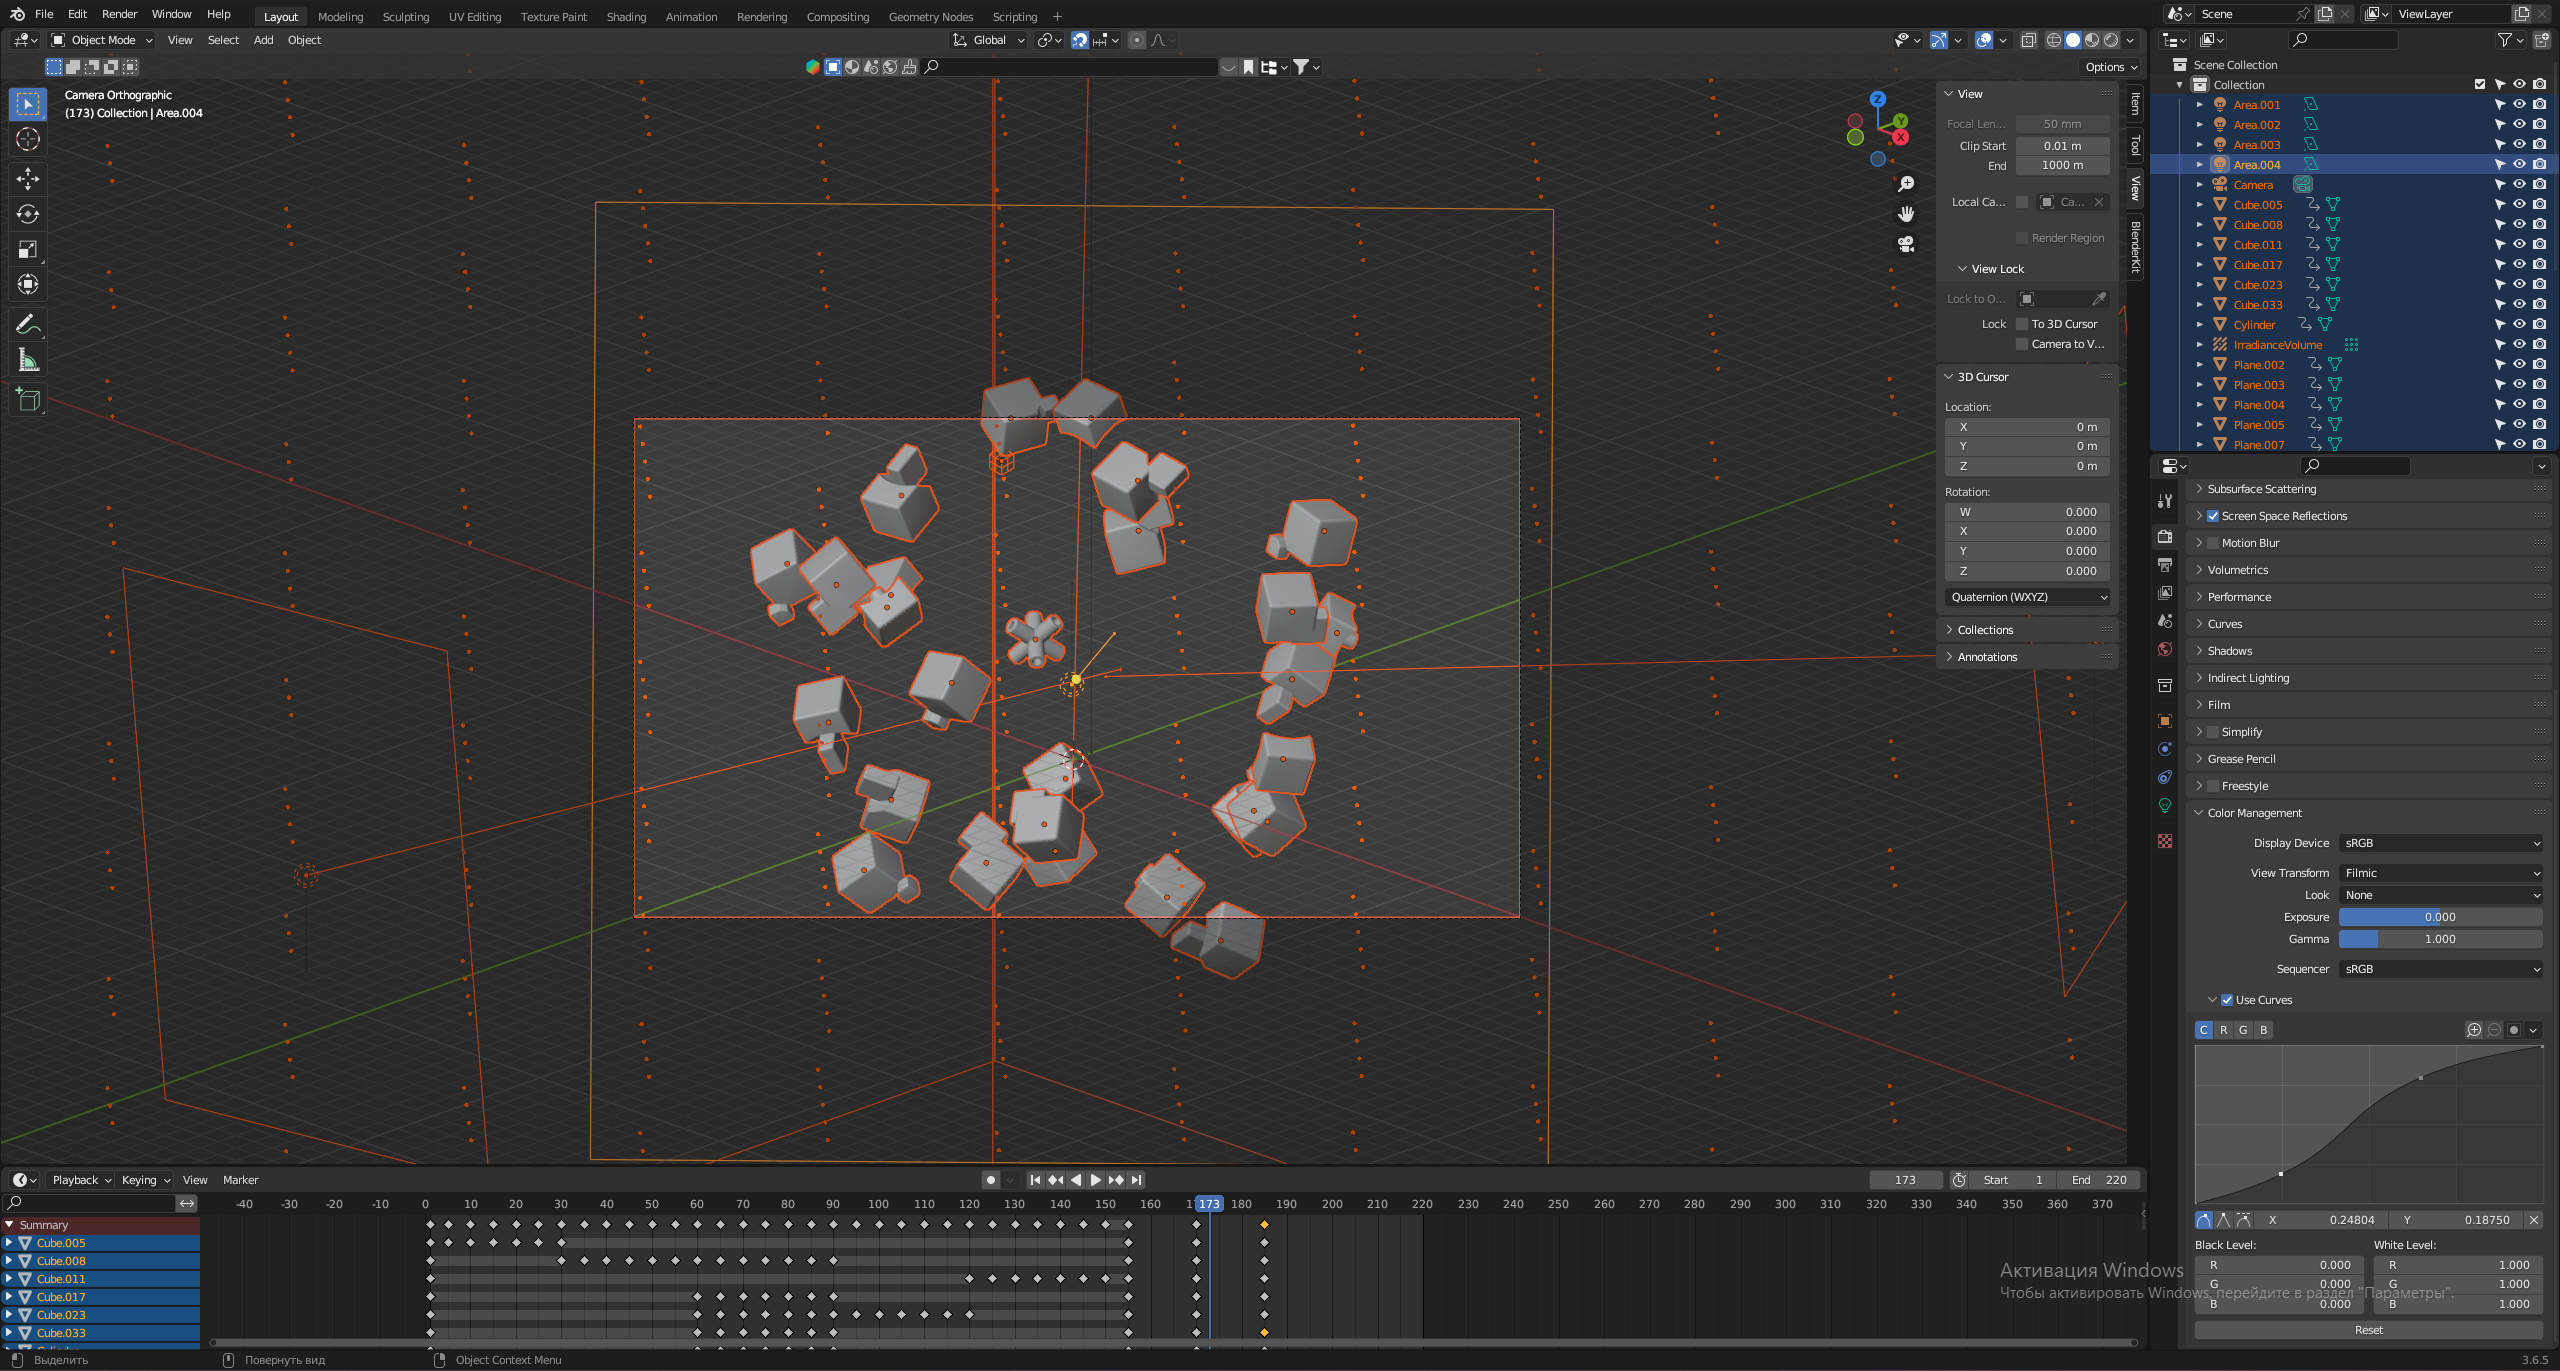
Task: Activate the Annotate pencil tool
Action: point(28,324)
